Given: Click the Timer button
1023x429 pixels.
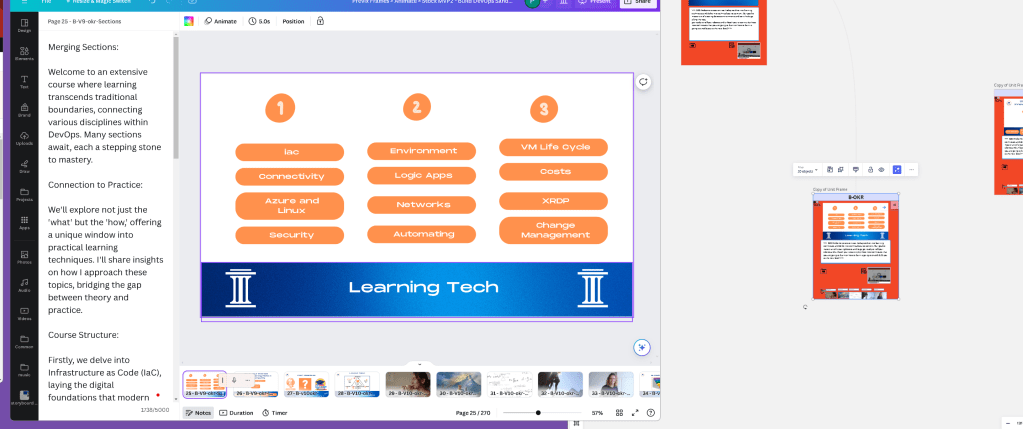Looking at the screenshot, I should [275, 413].
